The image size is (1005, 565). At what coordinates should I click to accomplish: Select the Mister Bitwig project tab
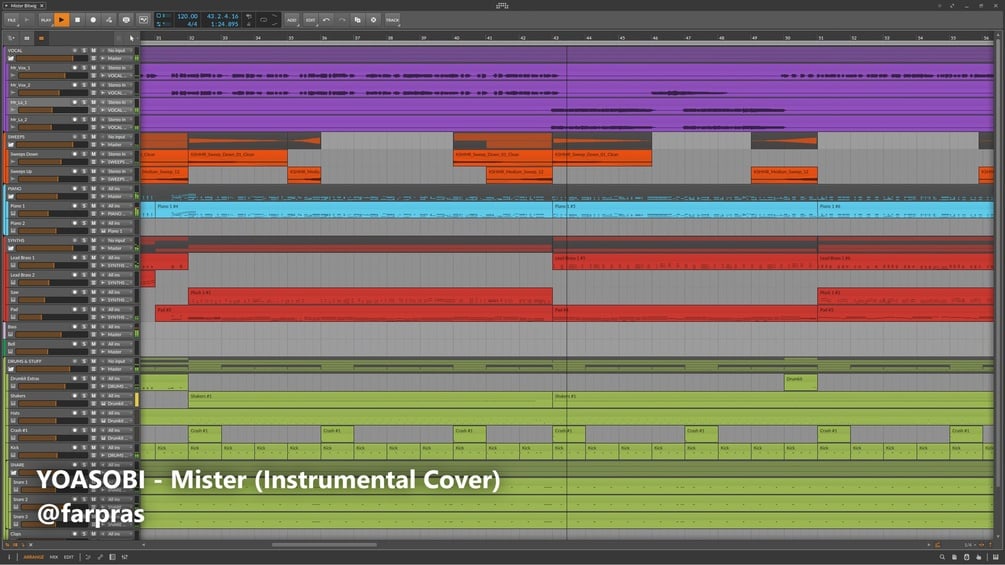(x=24, y=6)
